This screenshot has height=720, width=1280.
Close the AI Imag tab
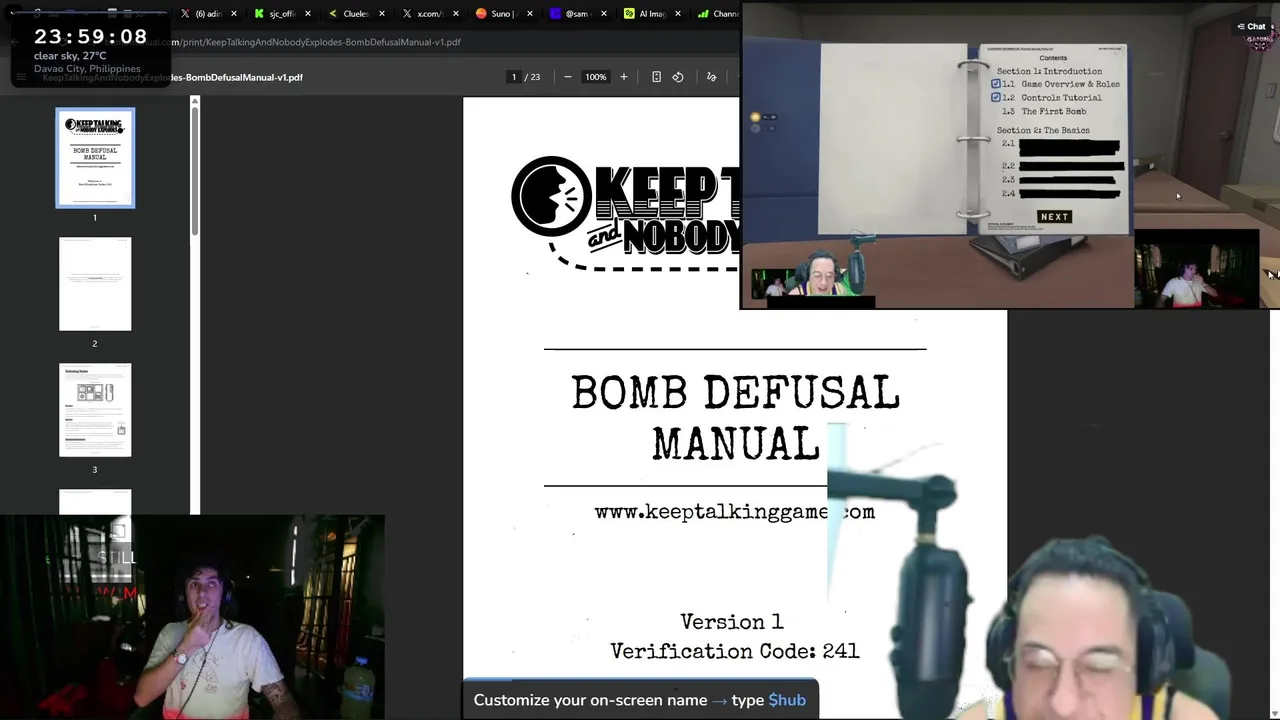pos(678,14)
